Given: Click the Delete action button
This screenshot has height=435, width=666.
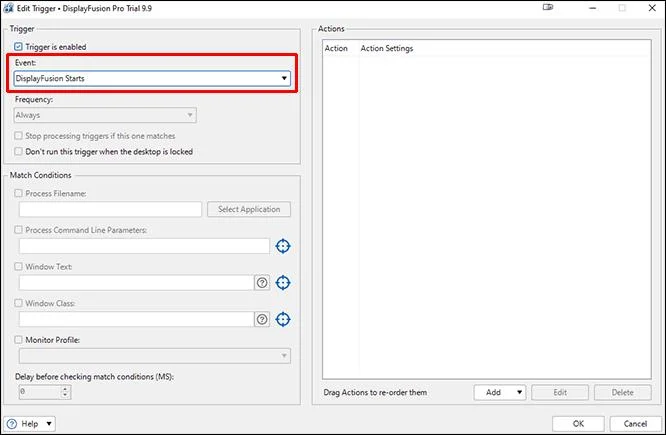Looking at the screenshot, I should (x=622, y=392).
